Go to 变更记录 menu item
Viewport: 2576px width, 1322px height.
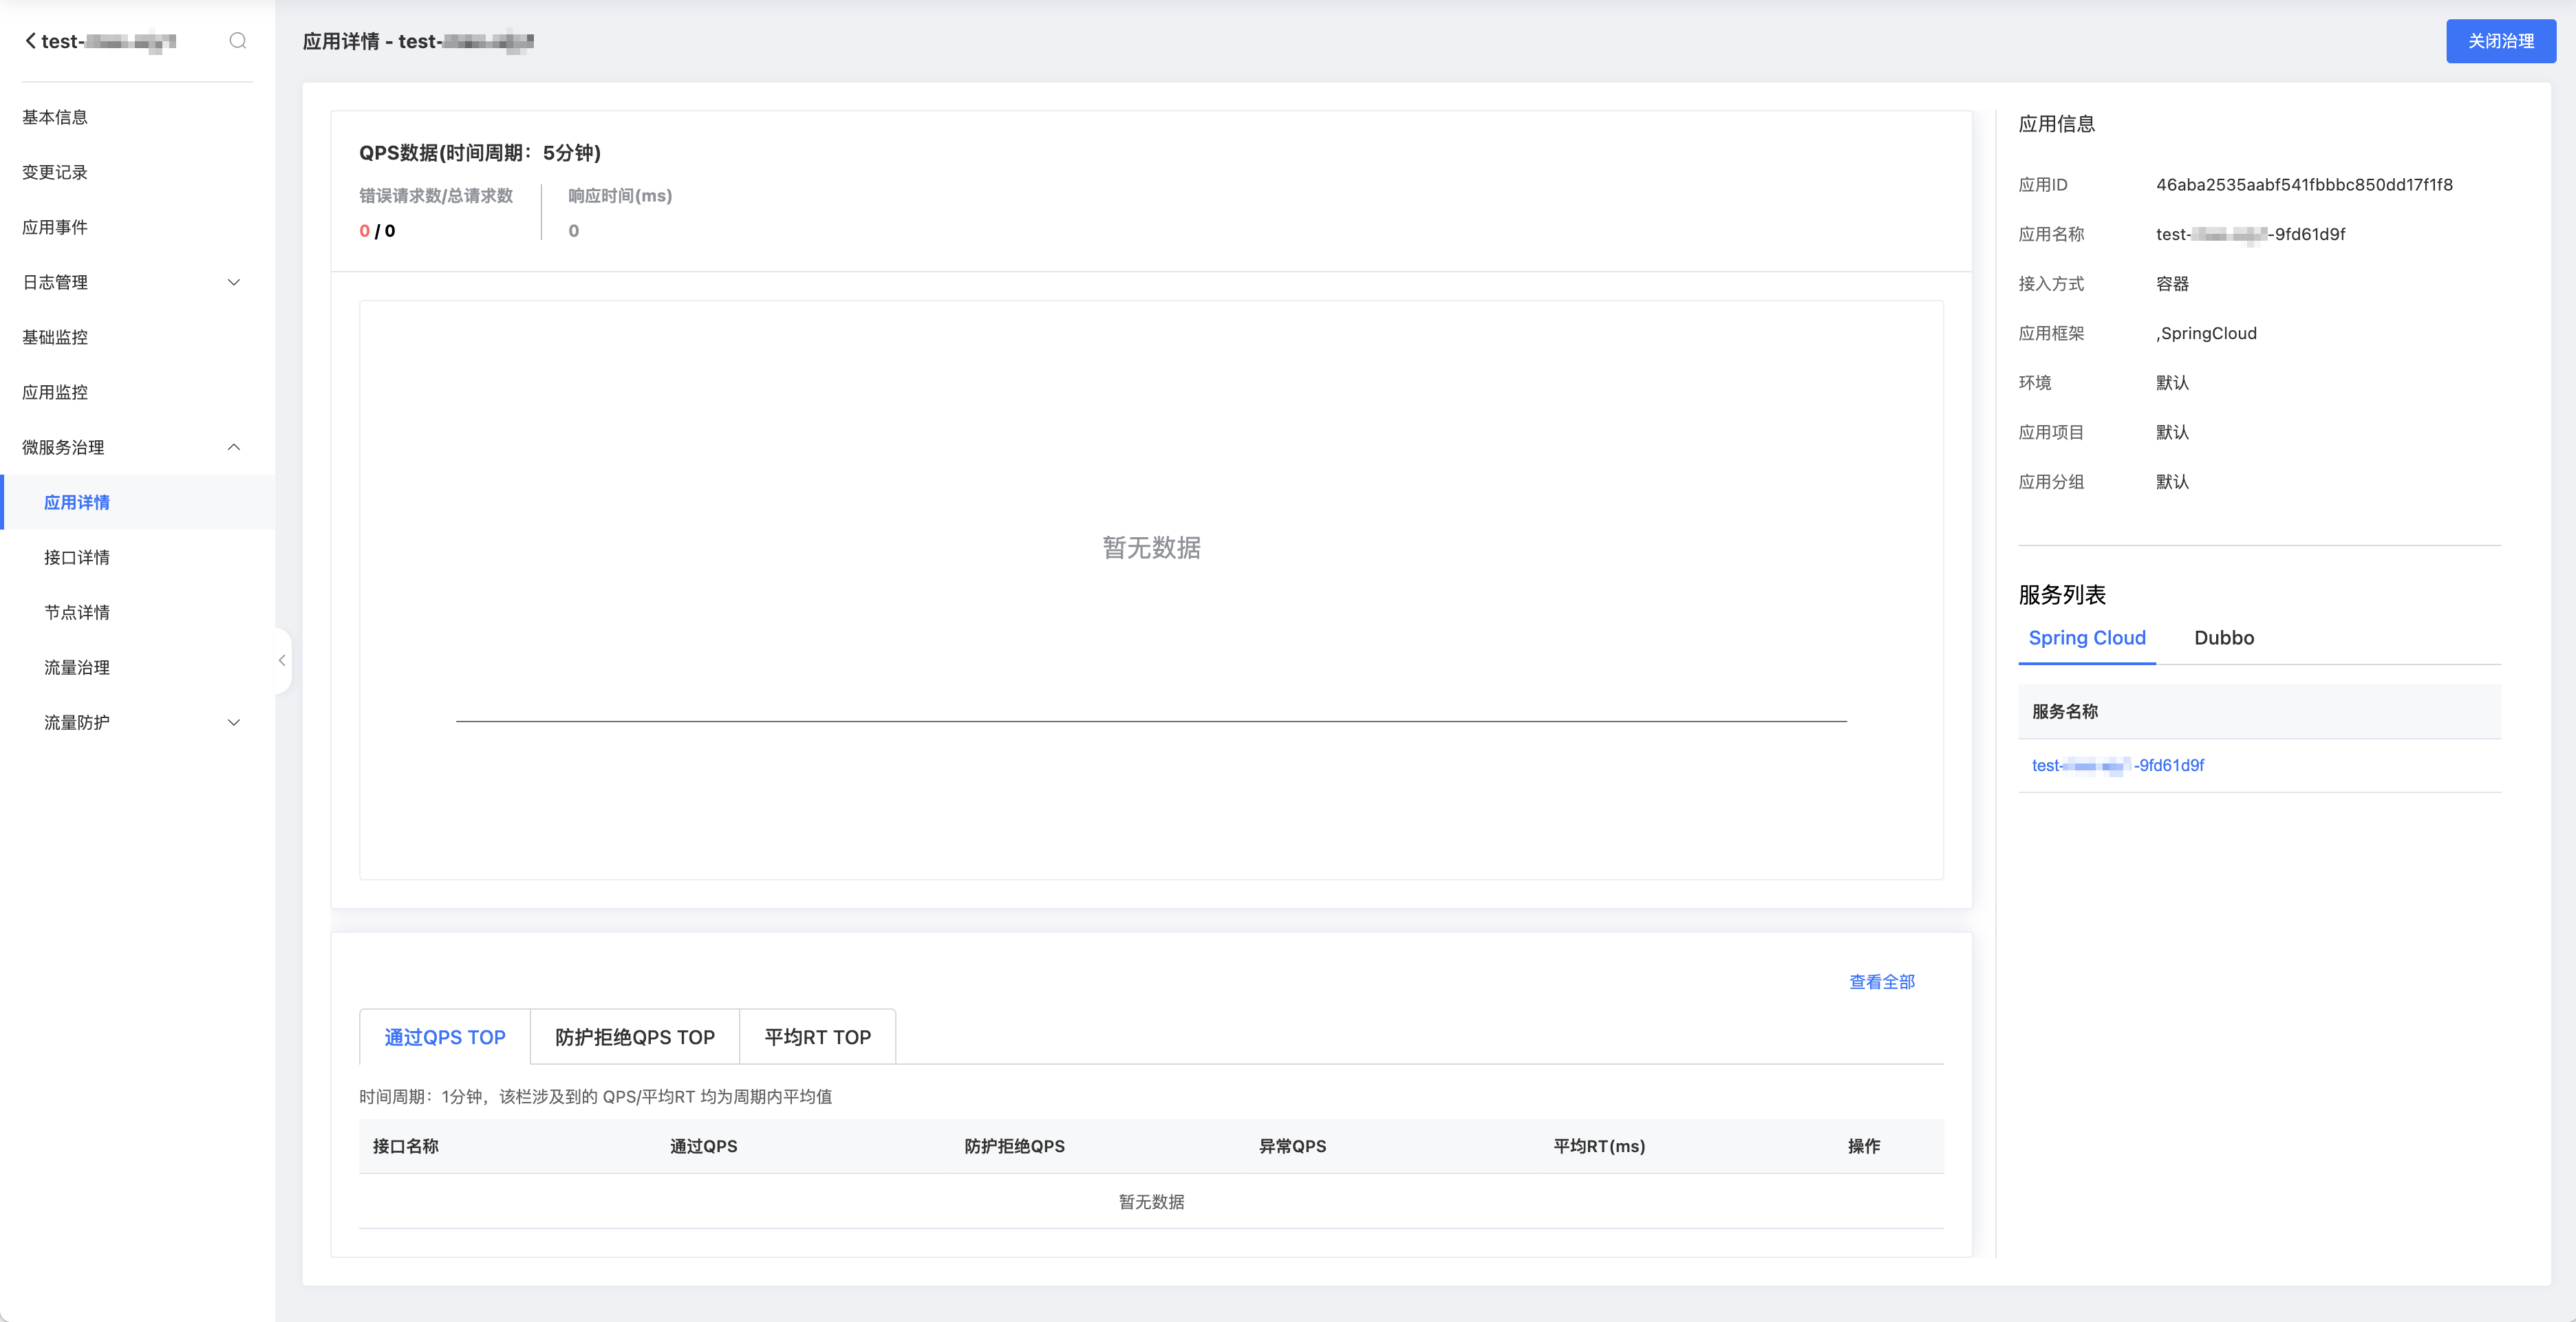[55, 172]
